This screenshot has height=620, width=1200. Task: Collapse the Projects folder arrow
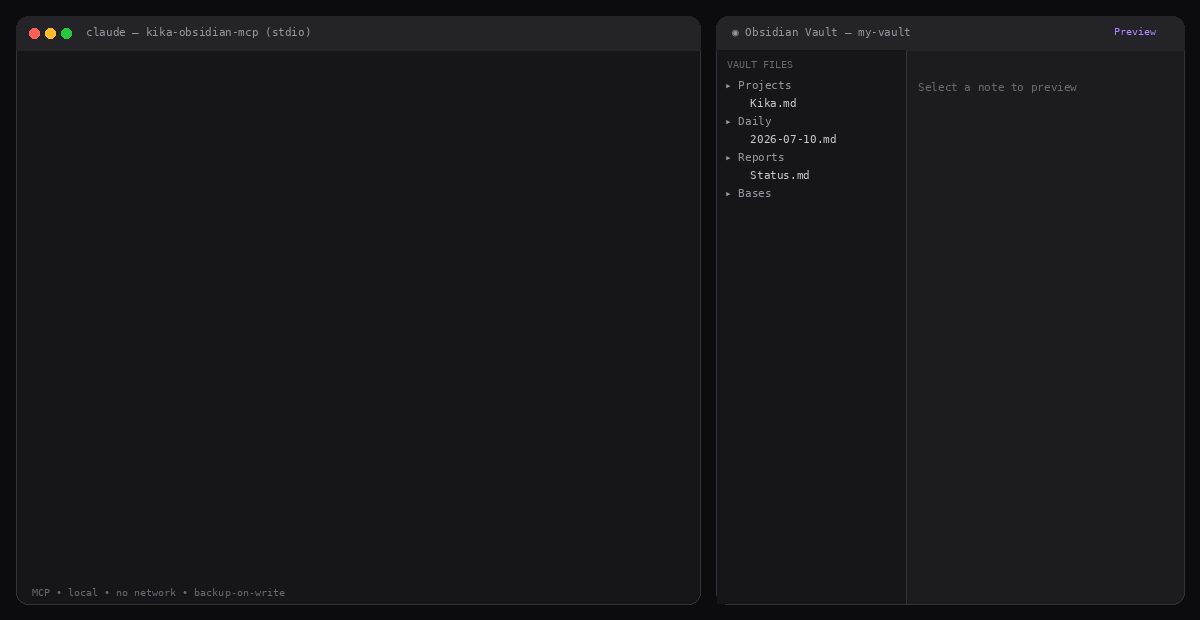[728, 86]
